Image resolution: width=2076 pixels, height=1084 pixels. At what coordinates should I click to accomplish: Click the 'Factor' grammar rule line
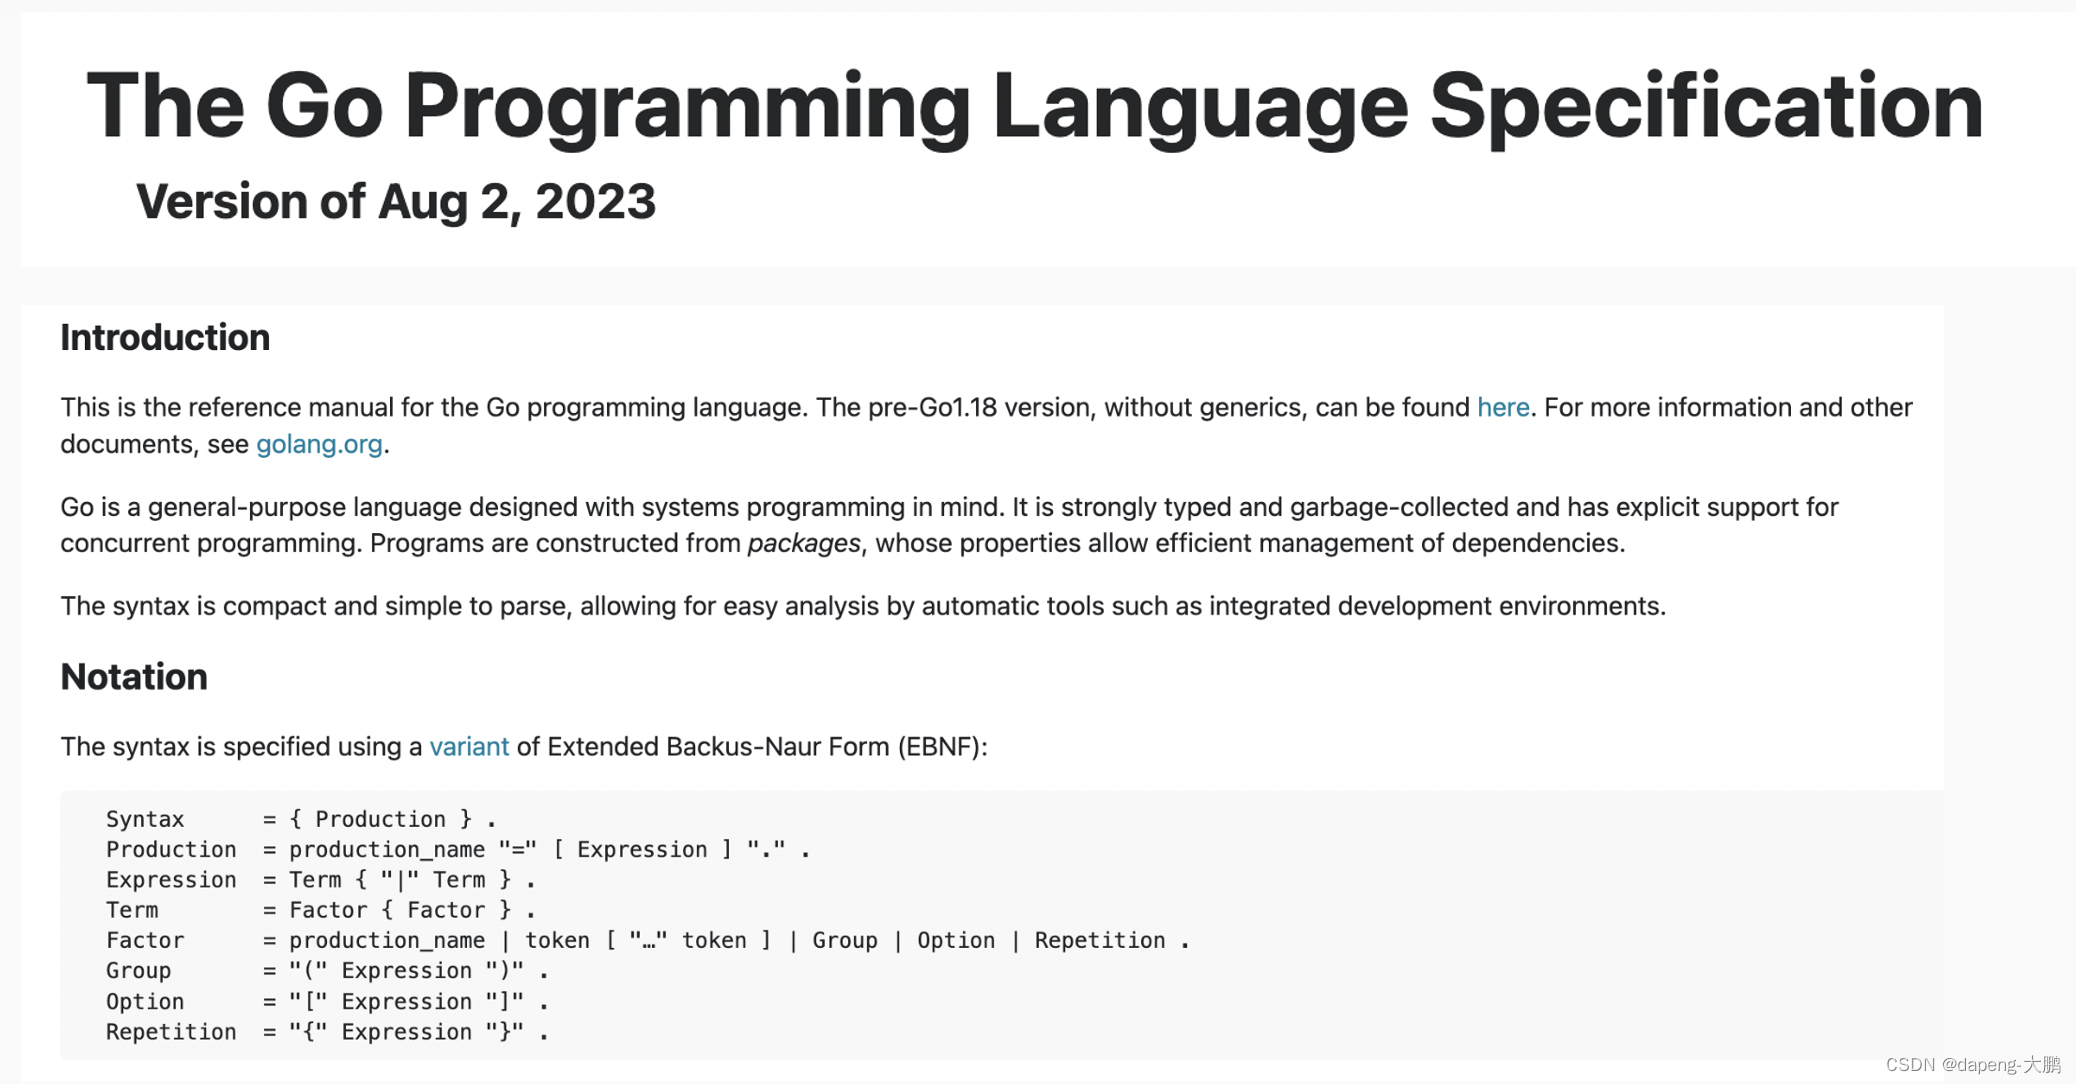[646, 940]
